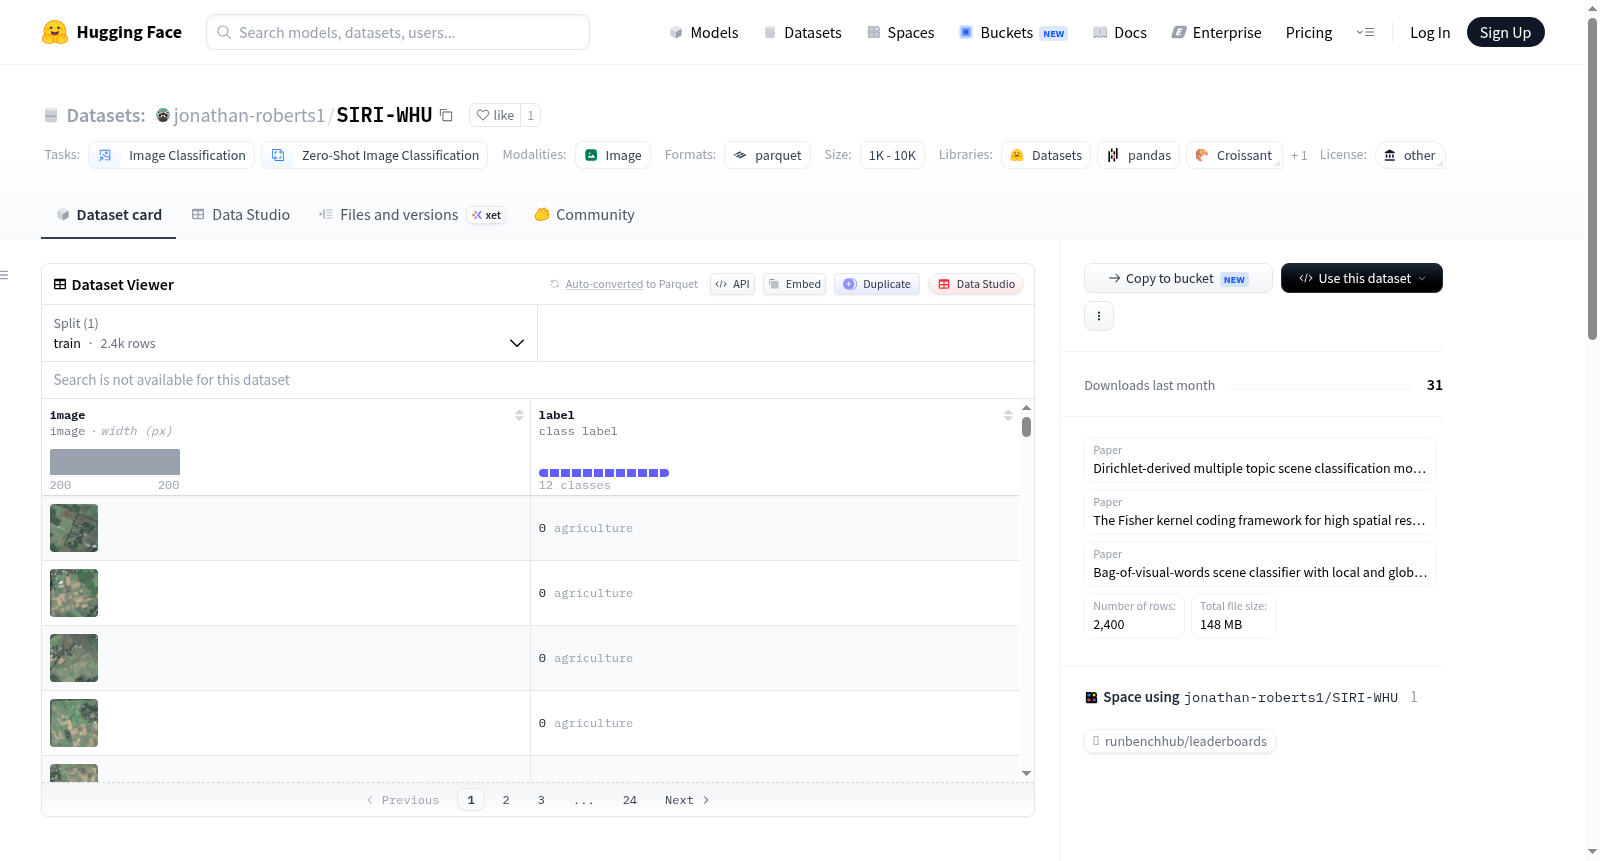1600x861 pixels.
Task: Click the Hugging Face logo icon
Action: 55,32
